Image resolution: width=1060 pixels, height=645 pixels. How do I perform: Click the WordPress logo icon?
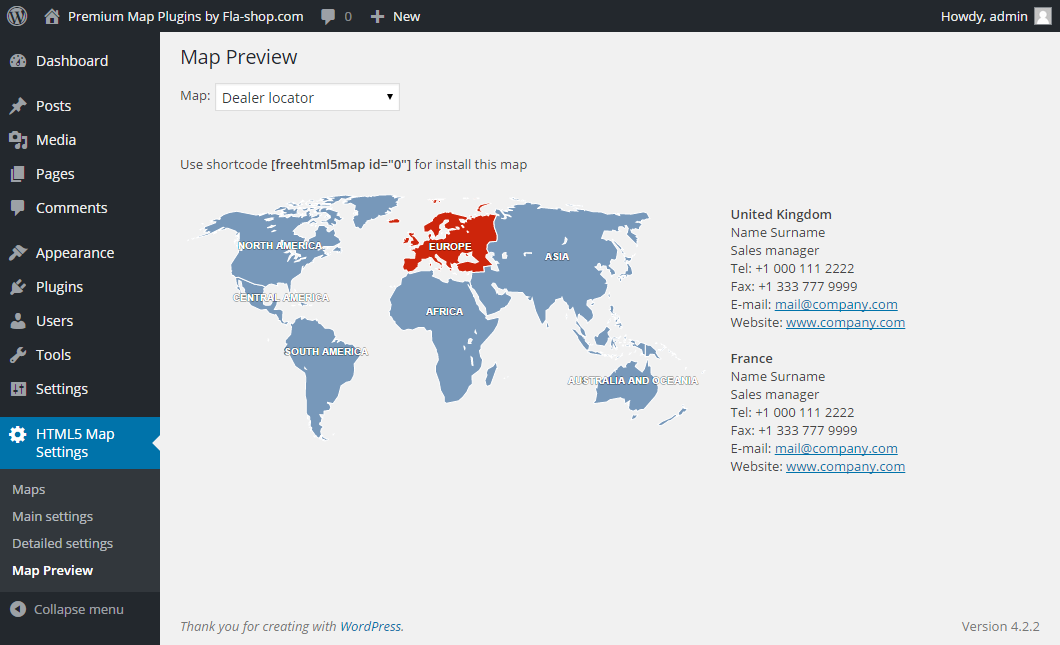[x=17, y=16]
